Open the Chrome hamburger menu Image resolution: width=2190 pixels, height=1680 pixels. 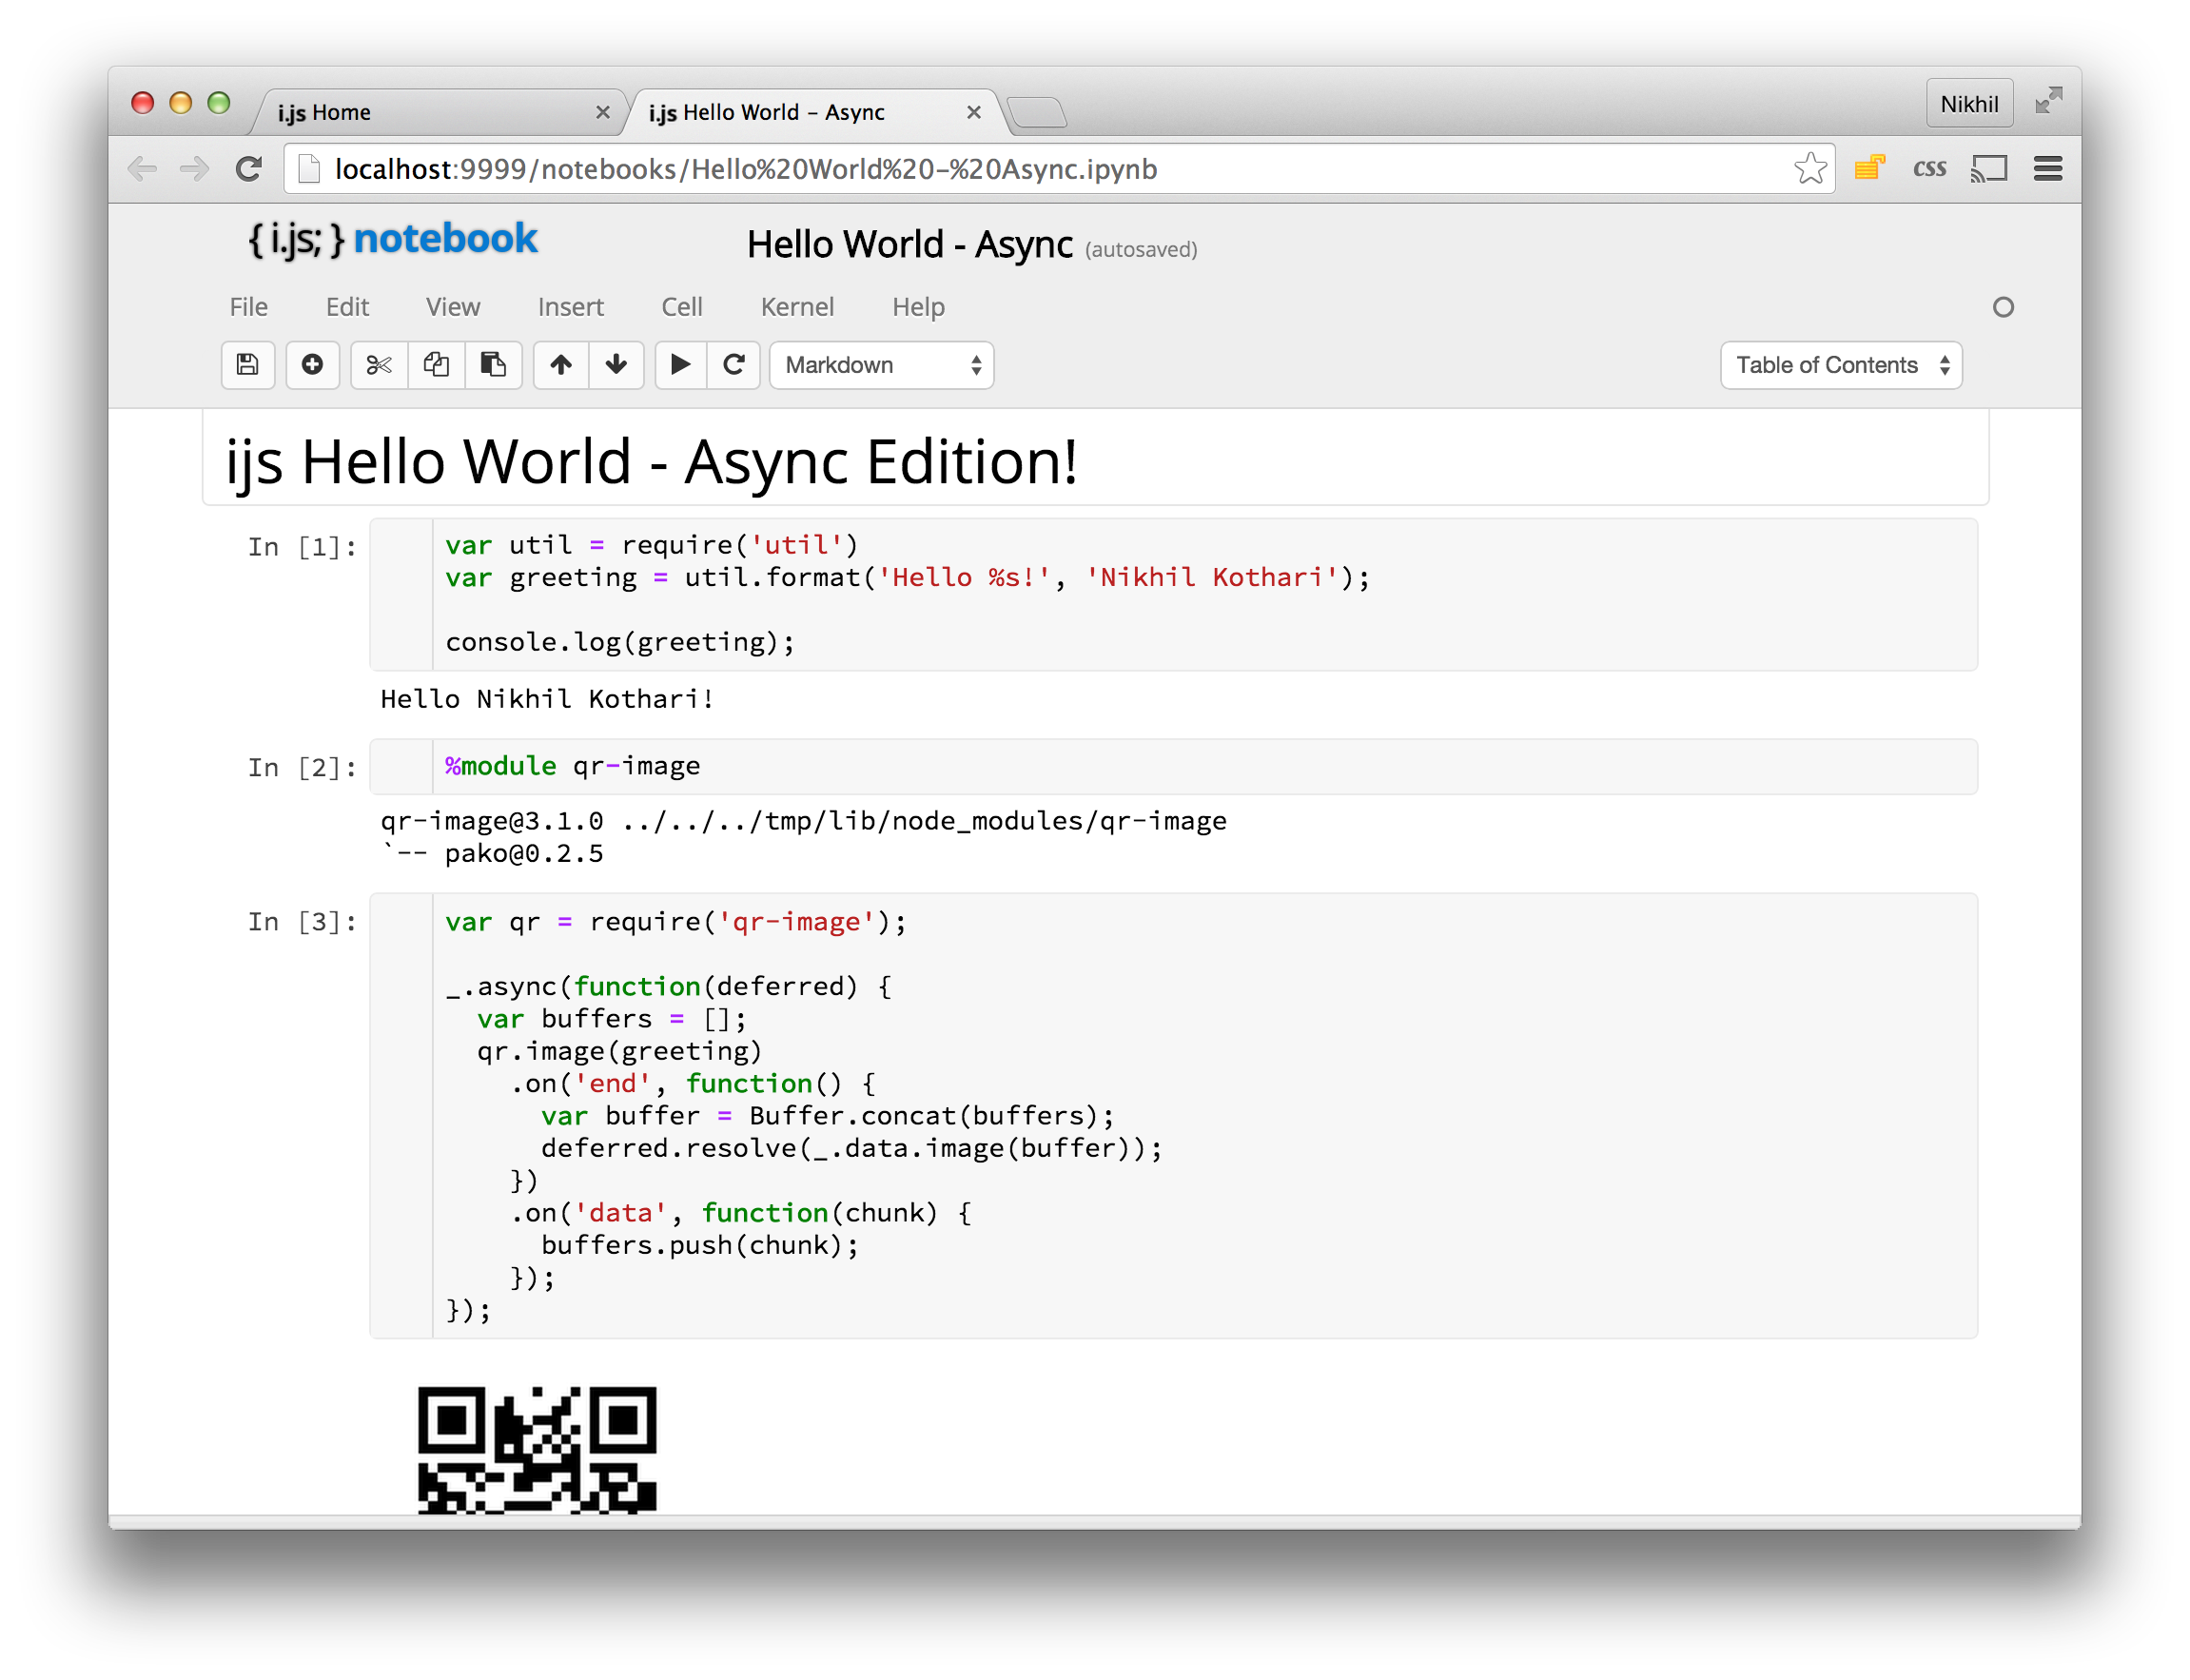(2047, 169)
